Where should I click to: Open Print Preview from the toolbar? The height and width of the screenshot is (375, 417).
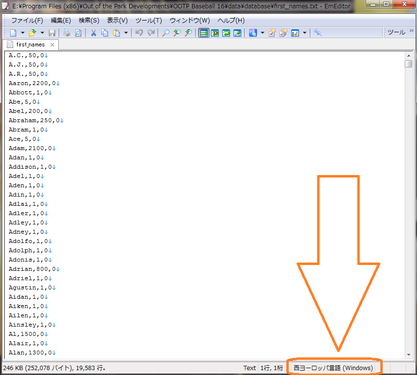point(78,33)
